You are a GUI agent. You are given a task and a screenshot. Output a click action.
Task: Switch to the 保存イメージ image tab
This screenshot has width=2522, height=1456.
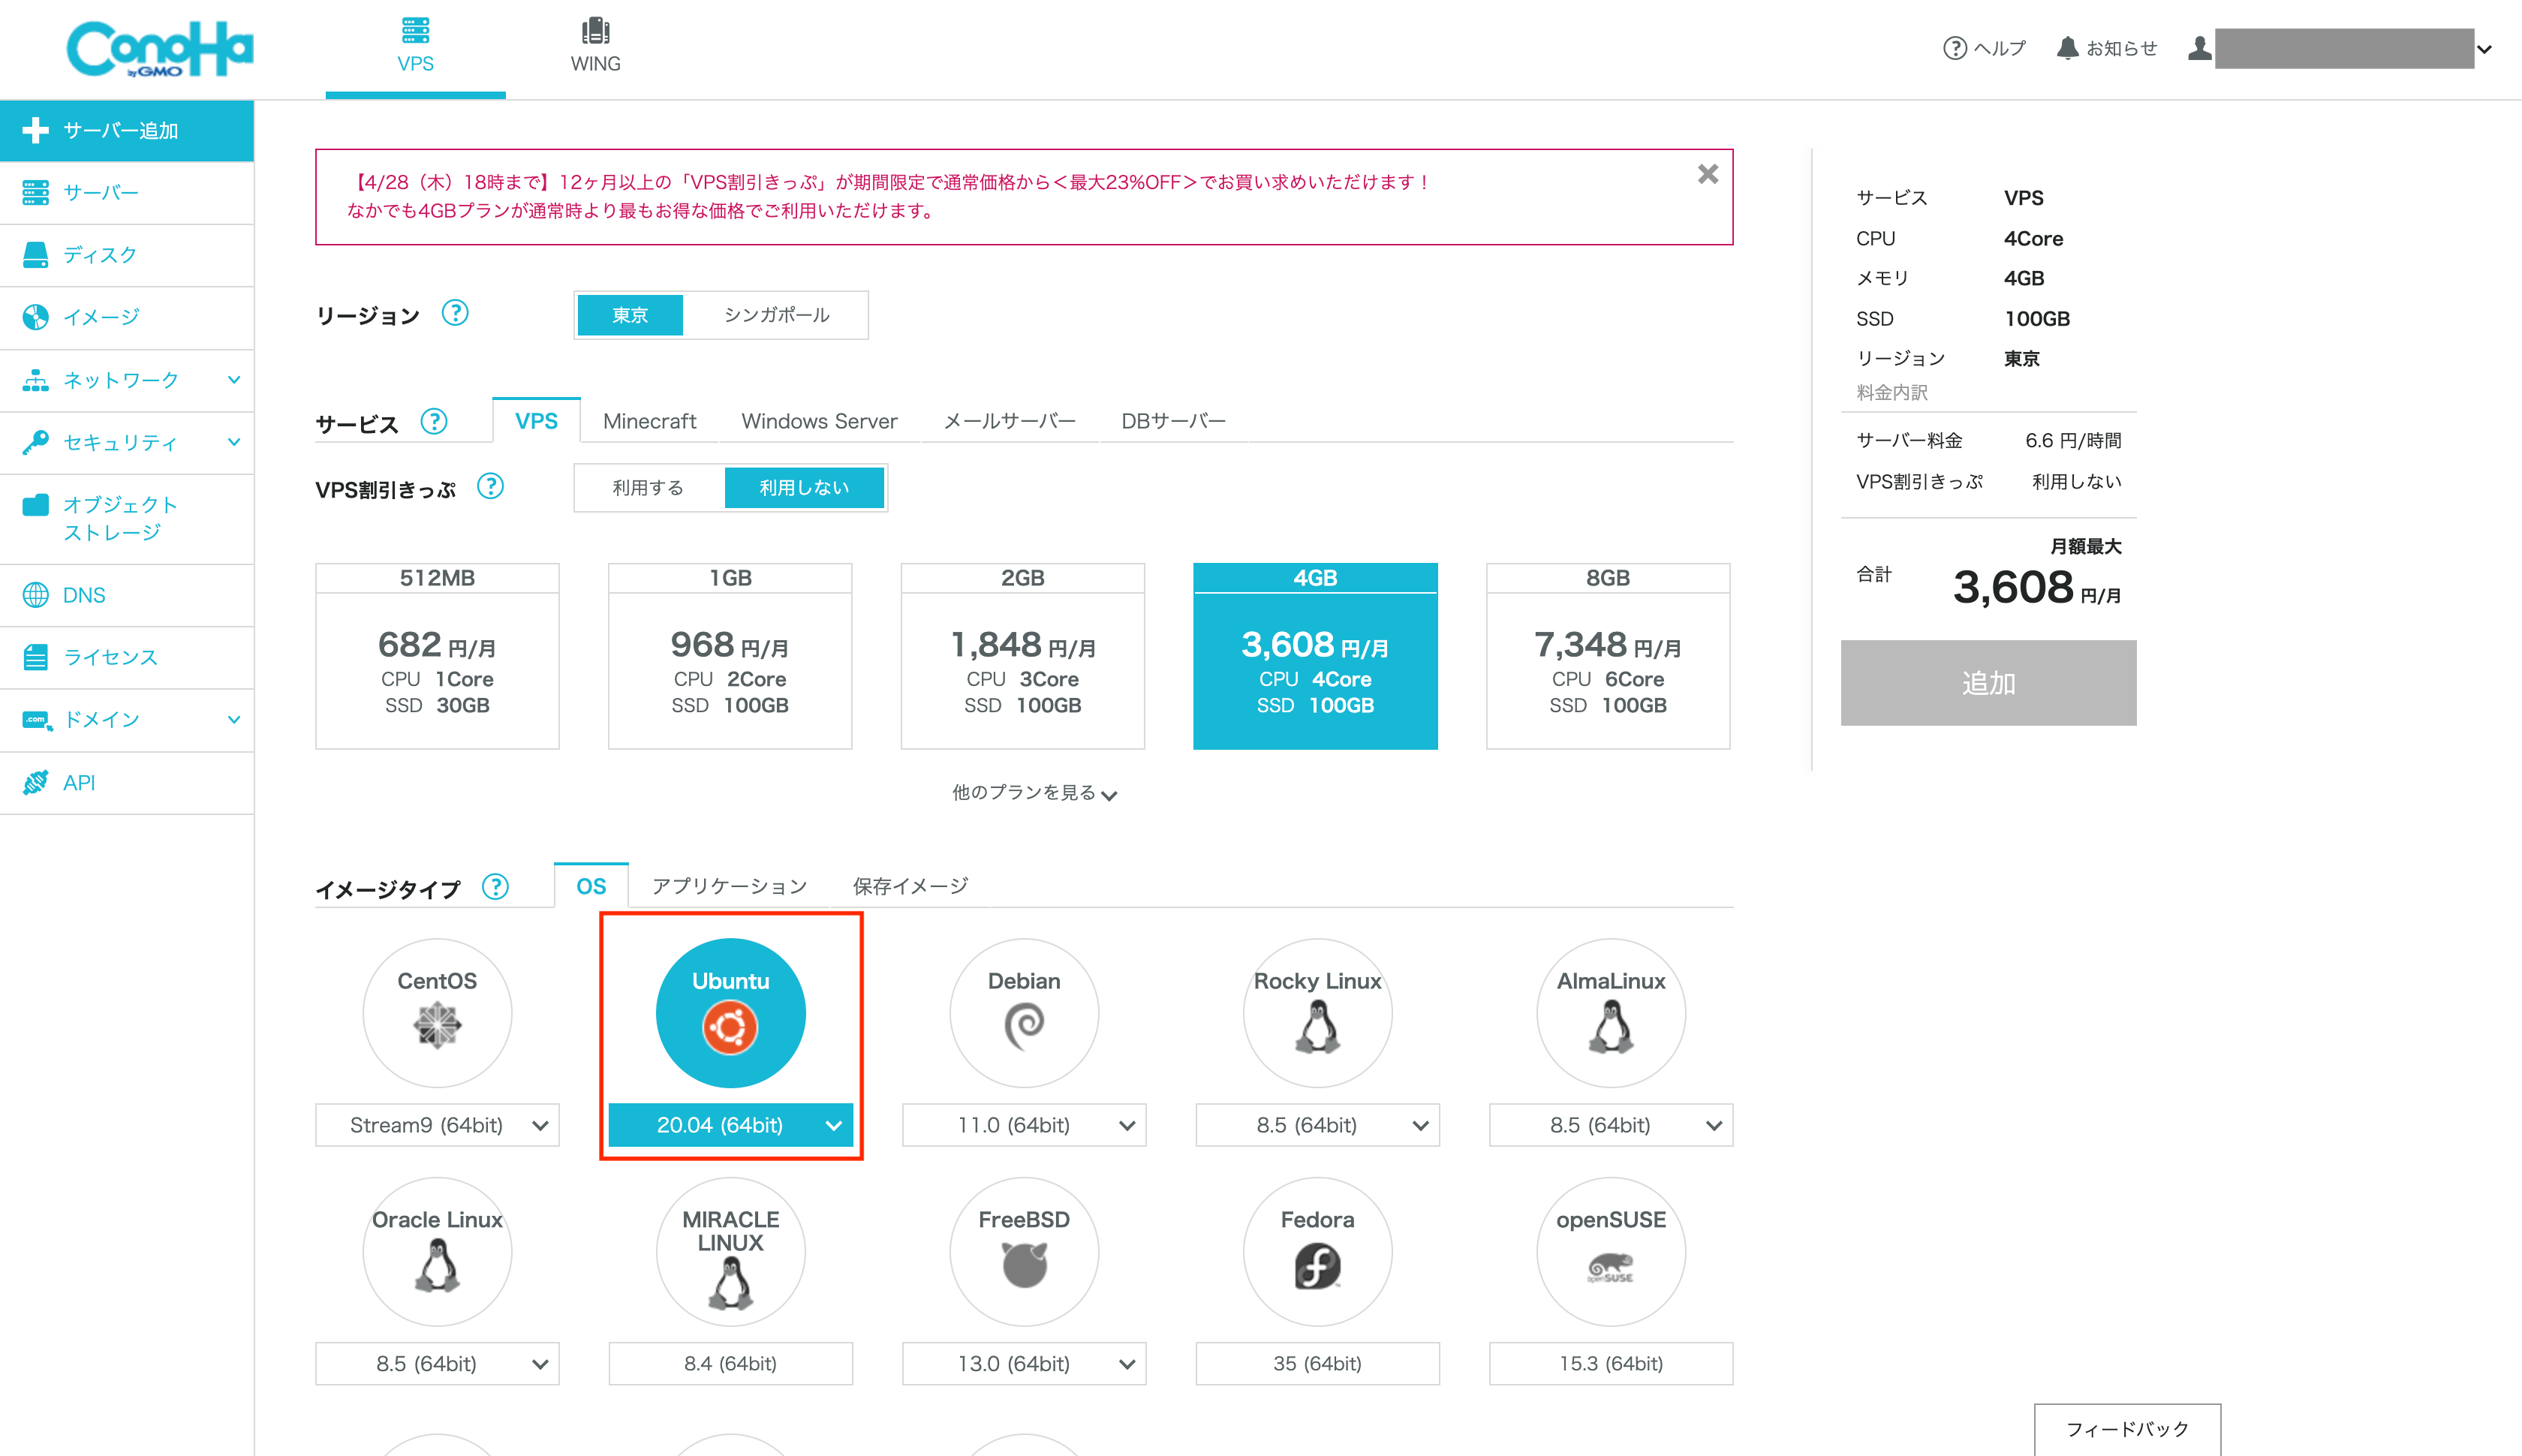[x=910, y=886]
